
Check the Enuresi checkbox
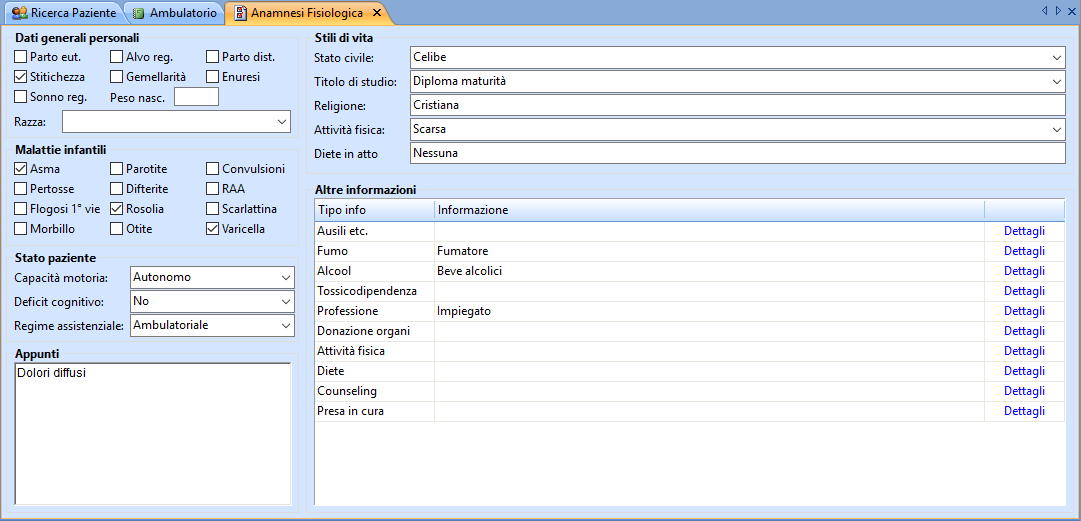pos(212,76)
